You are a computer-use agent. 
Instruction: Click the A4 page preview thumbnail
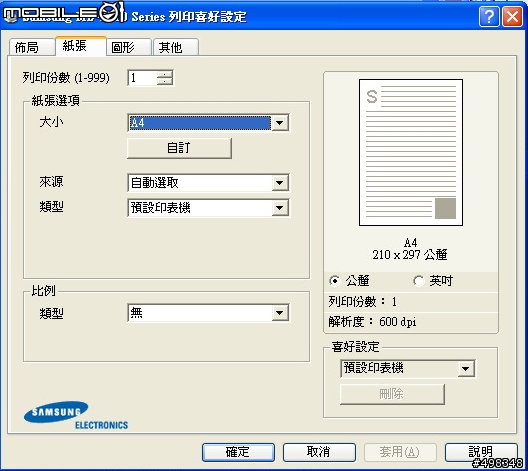[411, 153]
